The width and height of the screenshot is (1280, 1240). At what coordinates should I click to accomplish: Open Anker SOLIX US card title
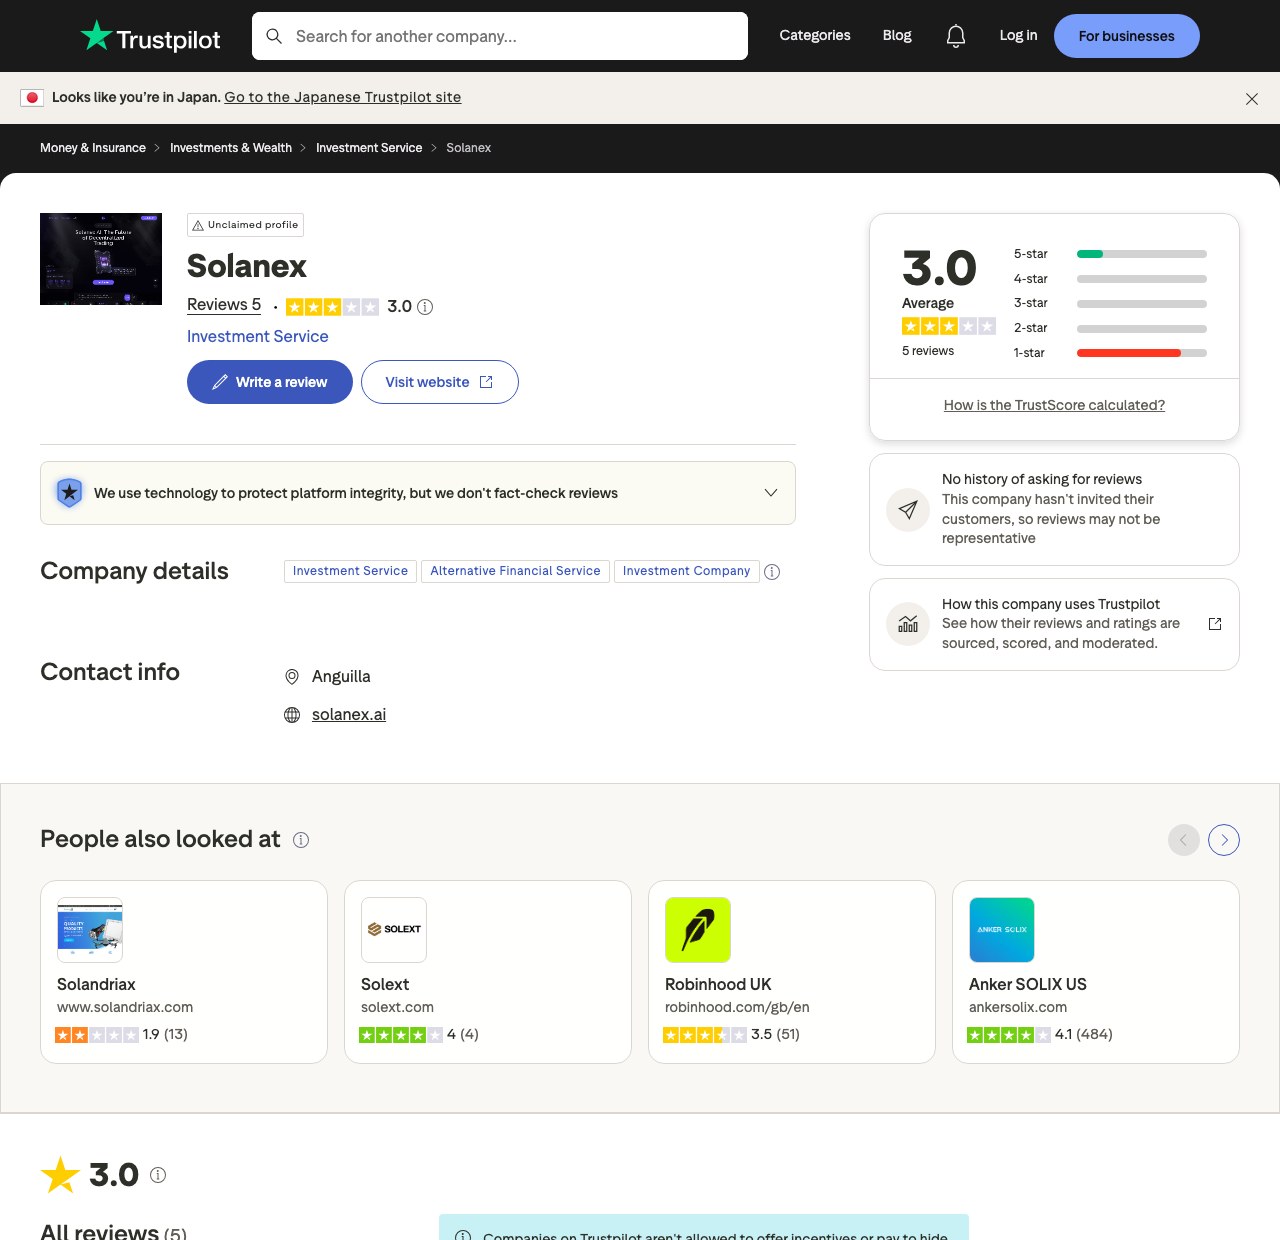click(1028, 984)
